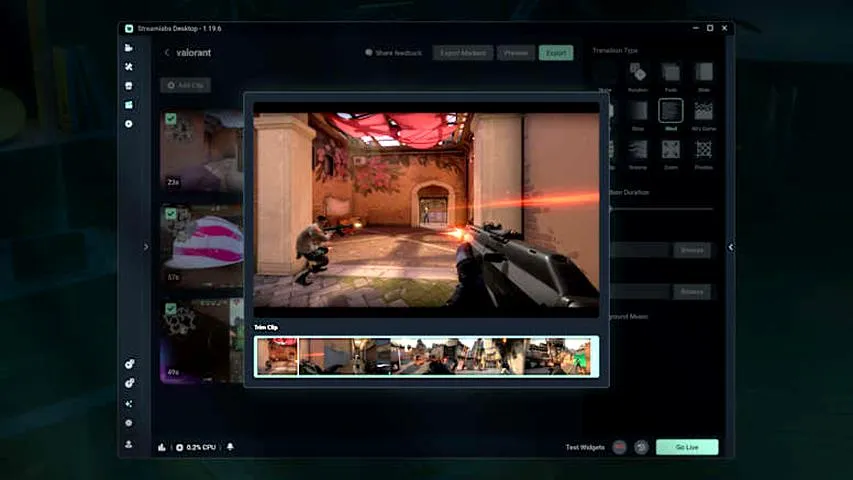Click the Go Live button
This screenshot has height=480, width=853.
687,447
